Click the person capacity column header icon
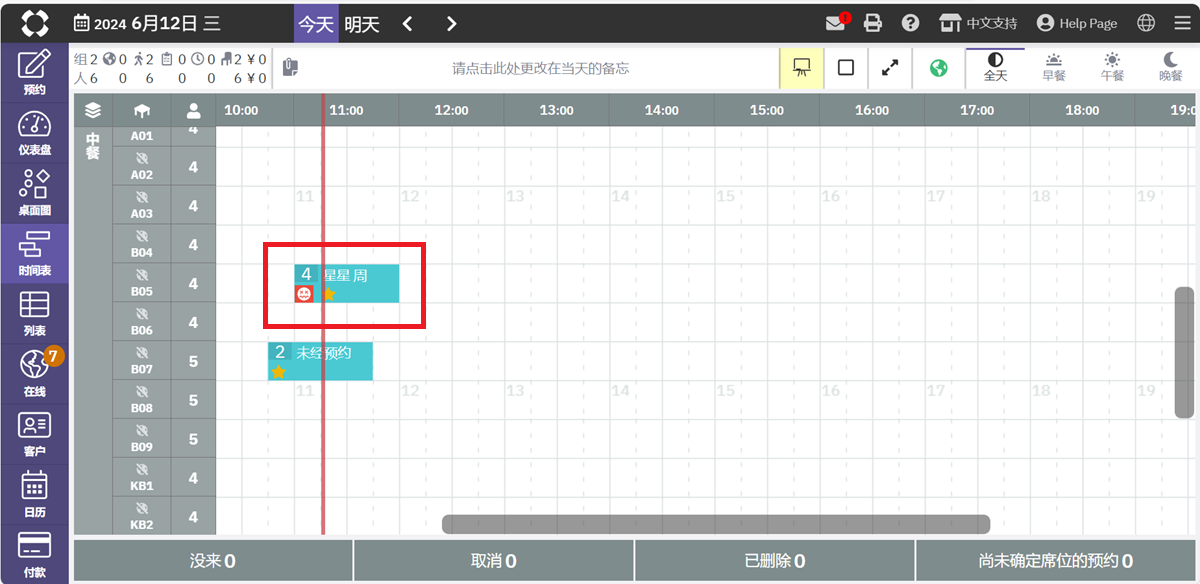Image resolution: width=1200 pixels, height=584 pixels. tap(193, 110)
